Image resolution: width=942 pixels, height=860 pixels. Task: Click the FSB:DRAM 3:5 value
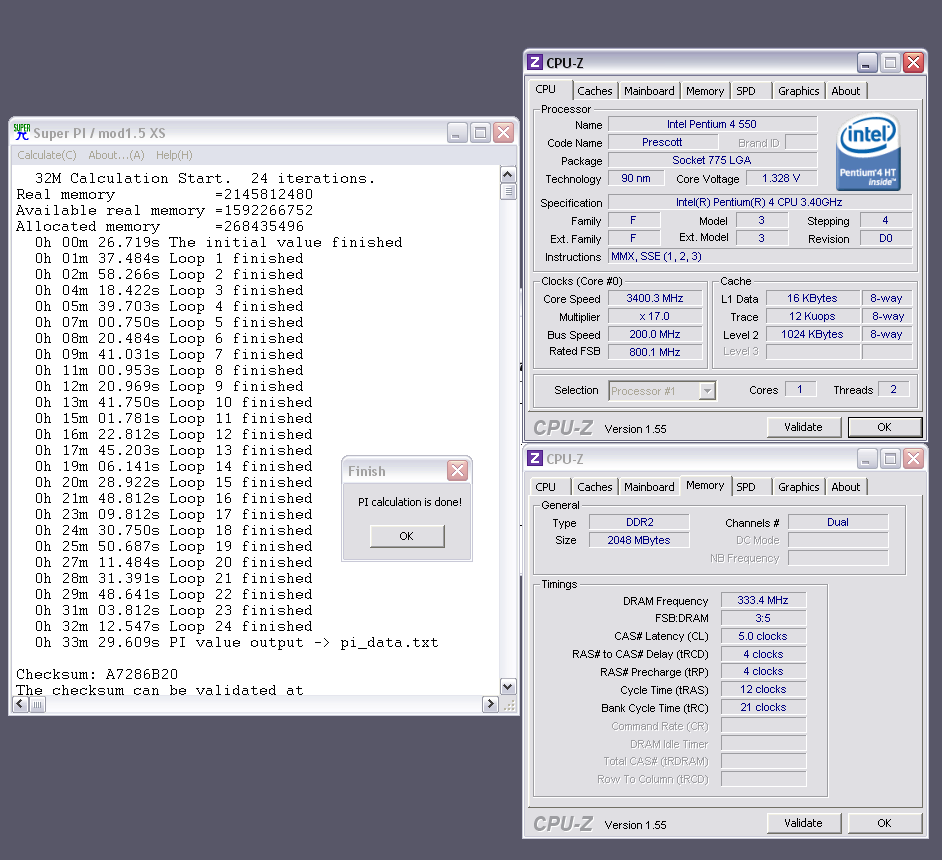[763, 618]
